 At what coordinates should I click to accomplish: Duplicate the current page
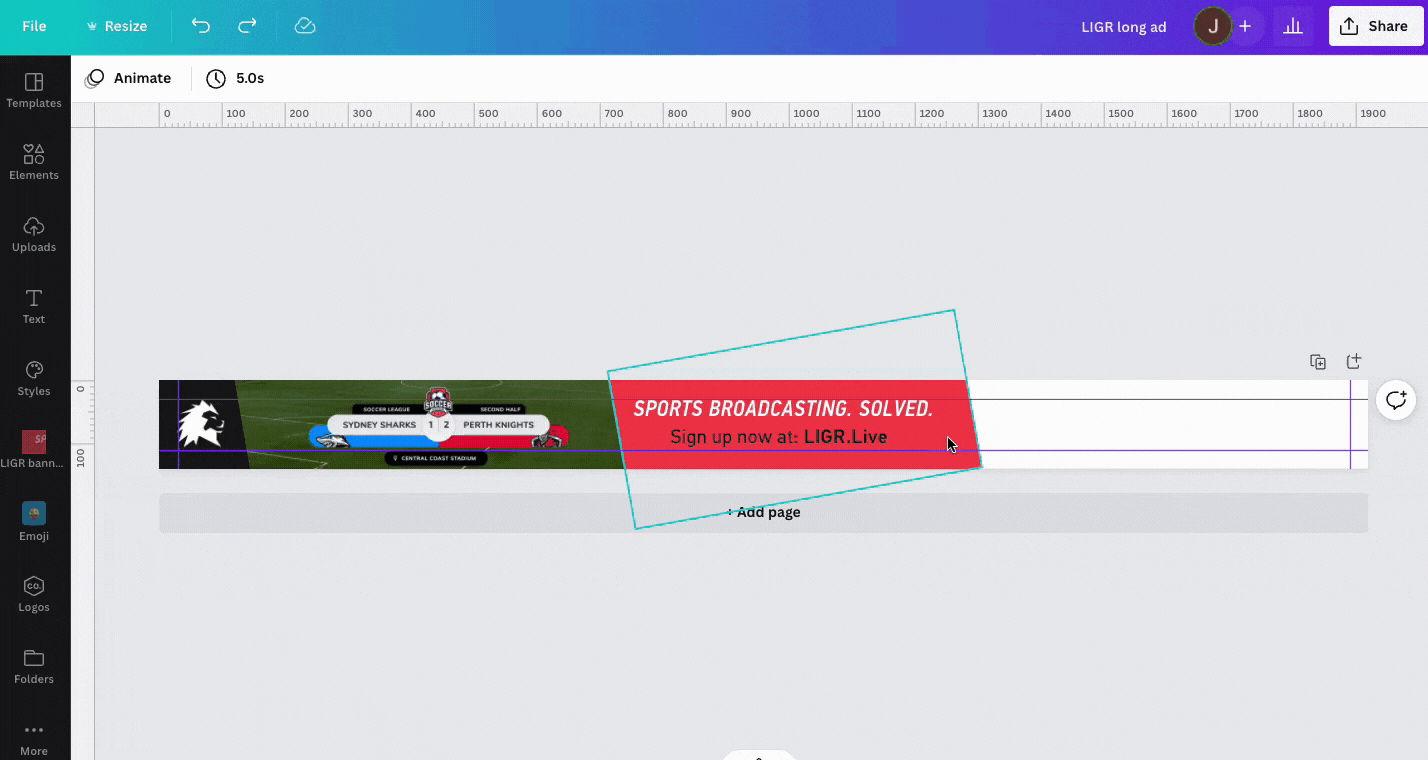pyautogui.click(x=1317, y=361)
